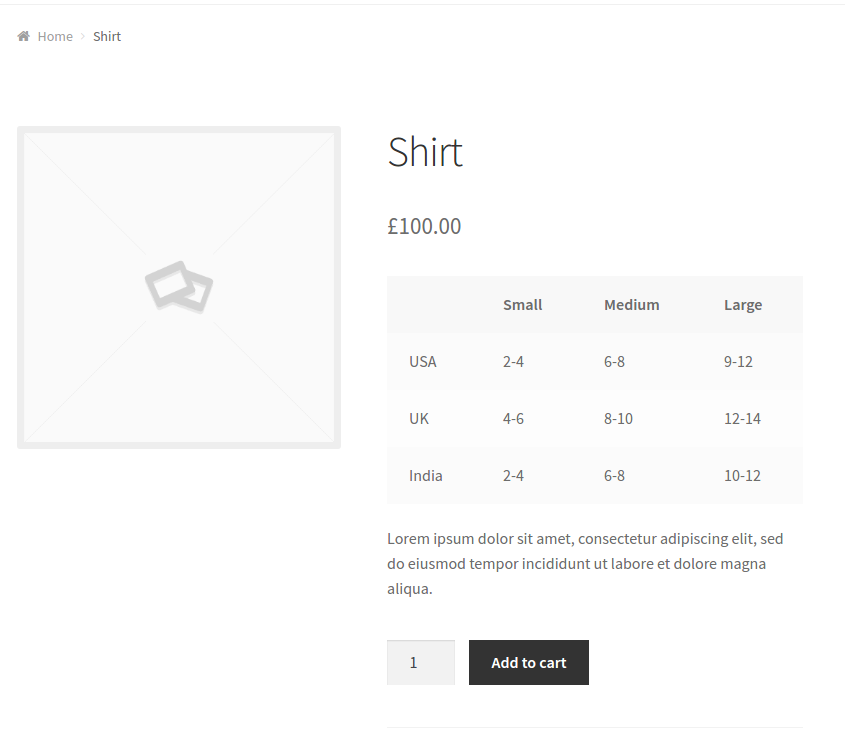Click the home icon in breadcrumb
The width and height of the screenshot is (845, 735).
(x=23, y=36)
